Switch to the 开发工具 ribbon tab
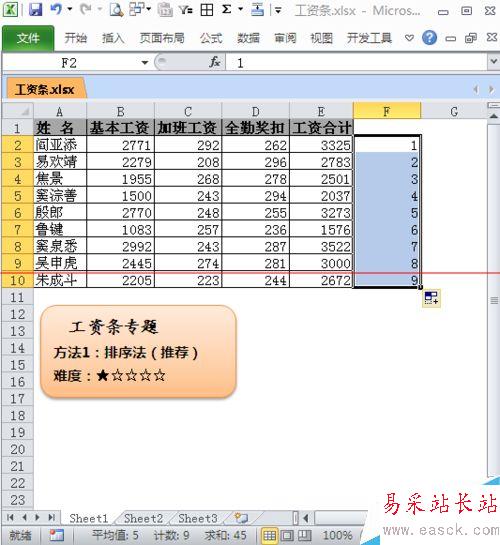This screenshot has height=545, width=500. coord(369,38)
